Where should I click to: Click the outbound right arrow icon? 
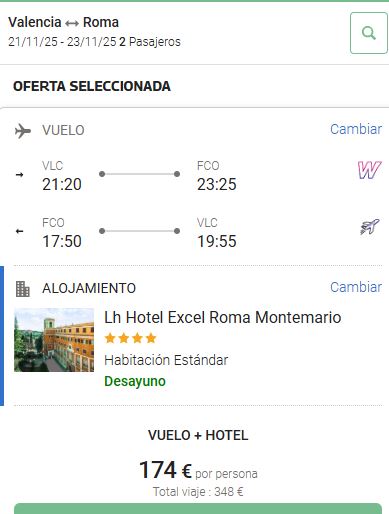[20, 174]
